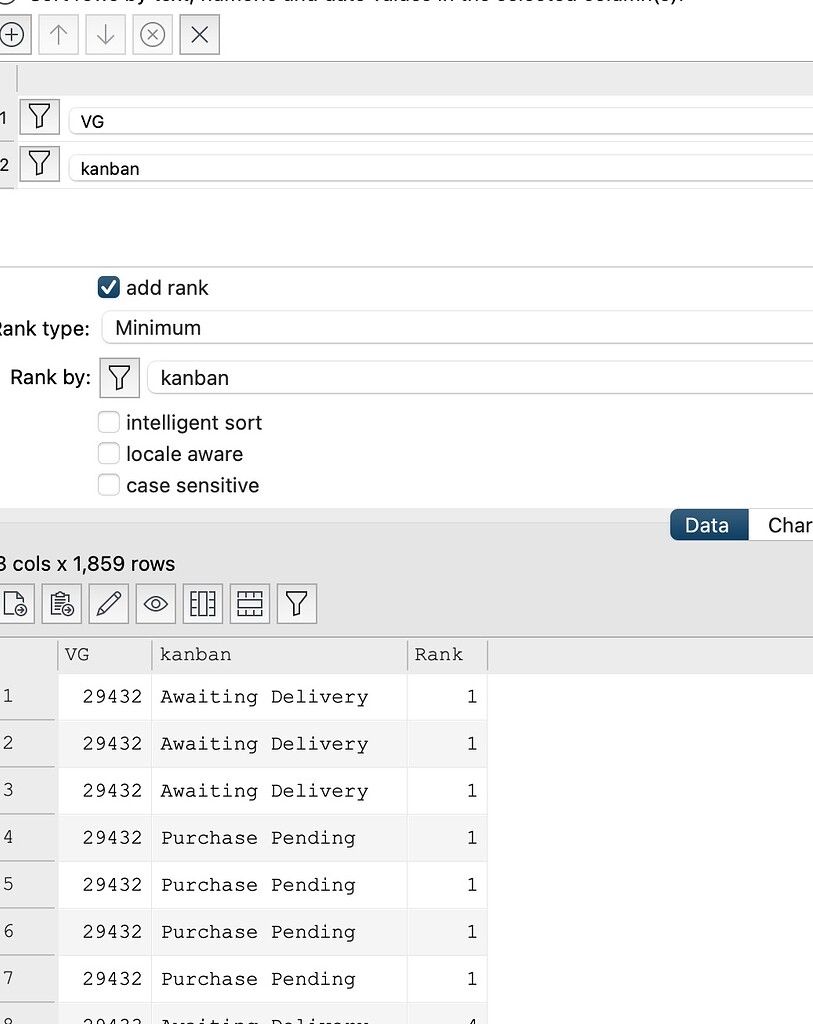
Task: Click the eye preview icon above the table
Action: 155,603
